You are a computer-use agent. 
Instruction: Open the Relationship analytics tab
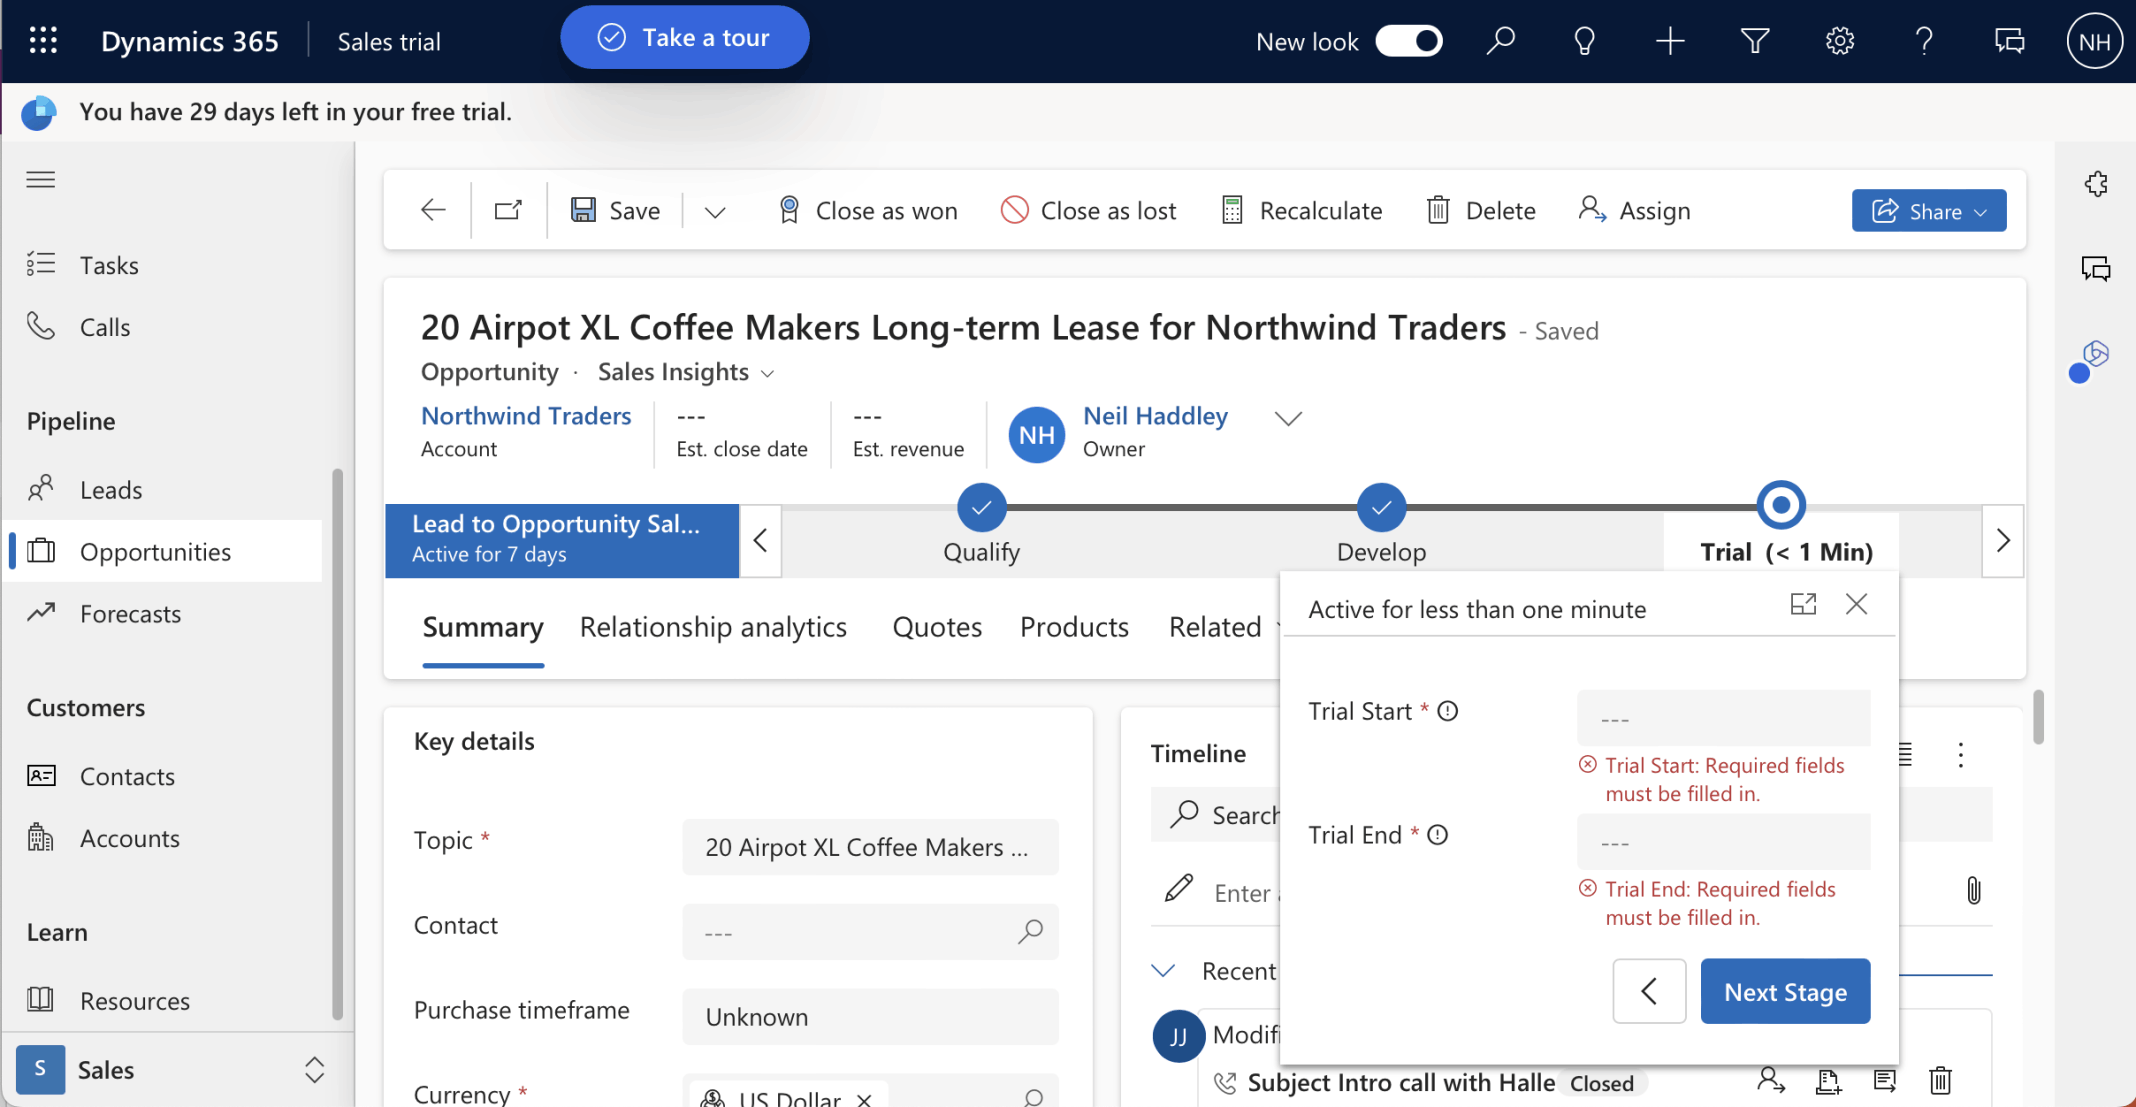tap(713, 627)
